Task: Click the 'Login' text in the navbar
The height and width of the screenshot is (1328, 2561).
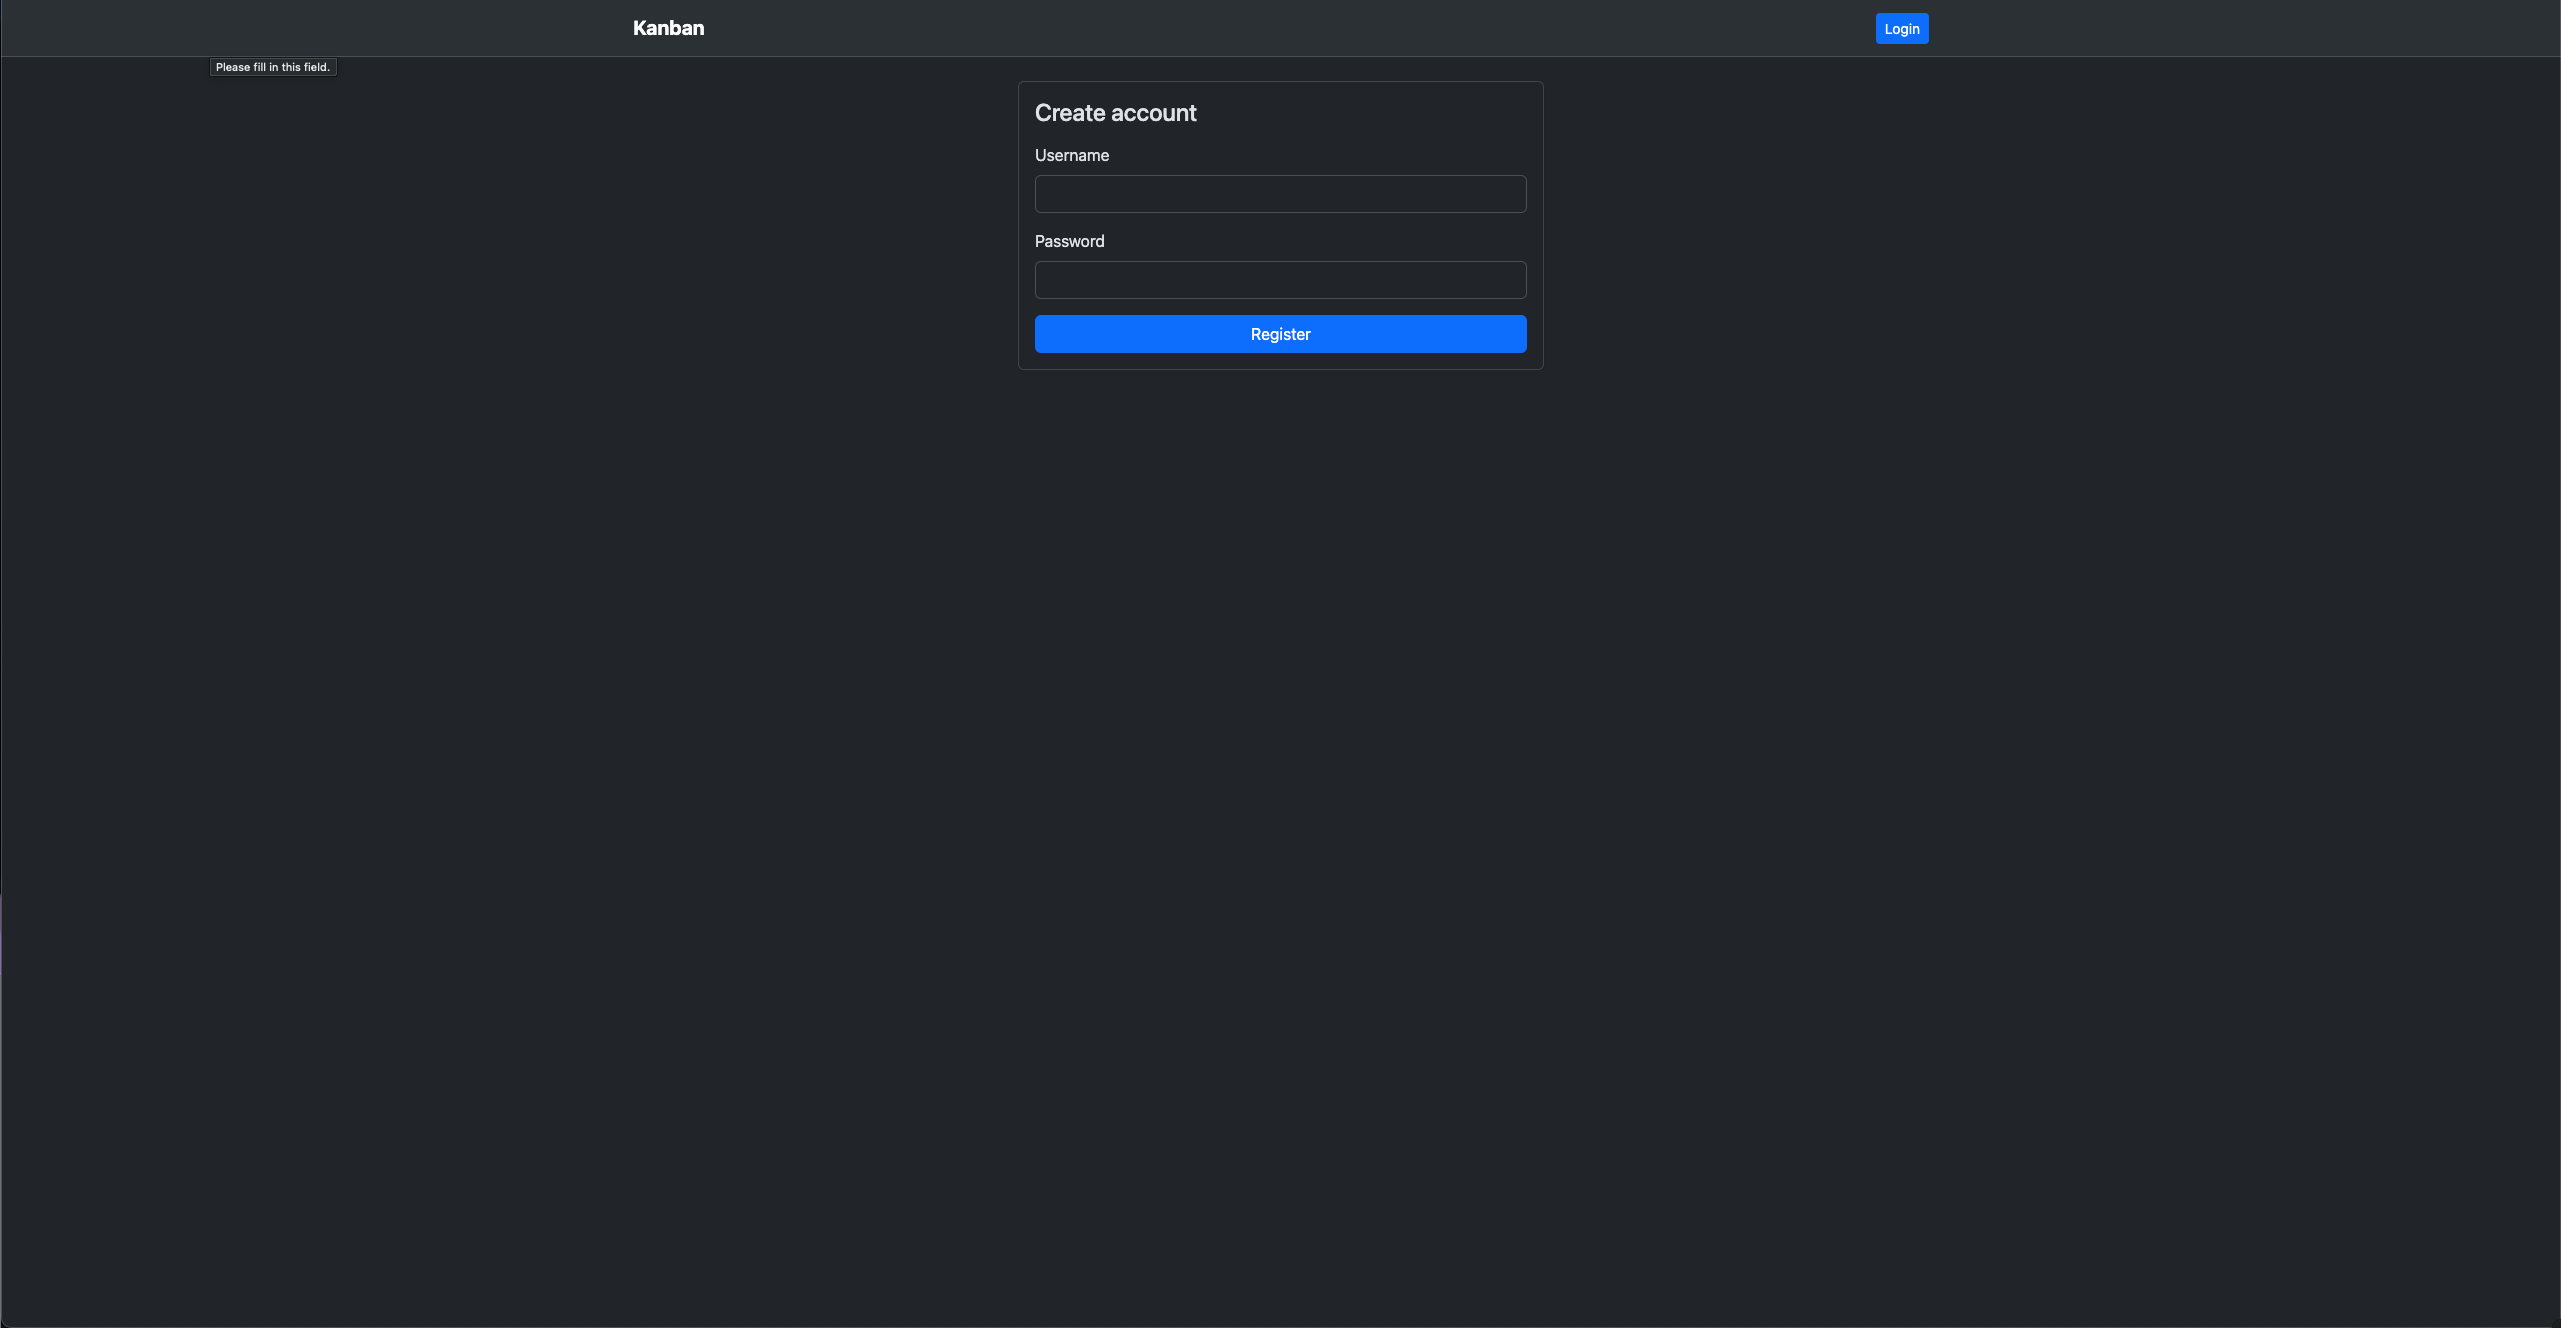Action: click(x=1901, y=29)
